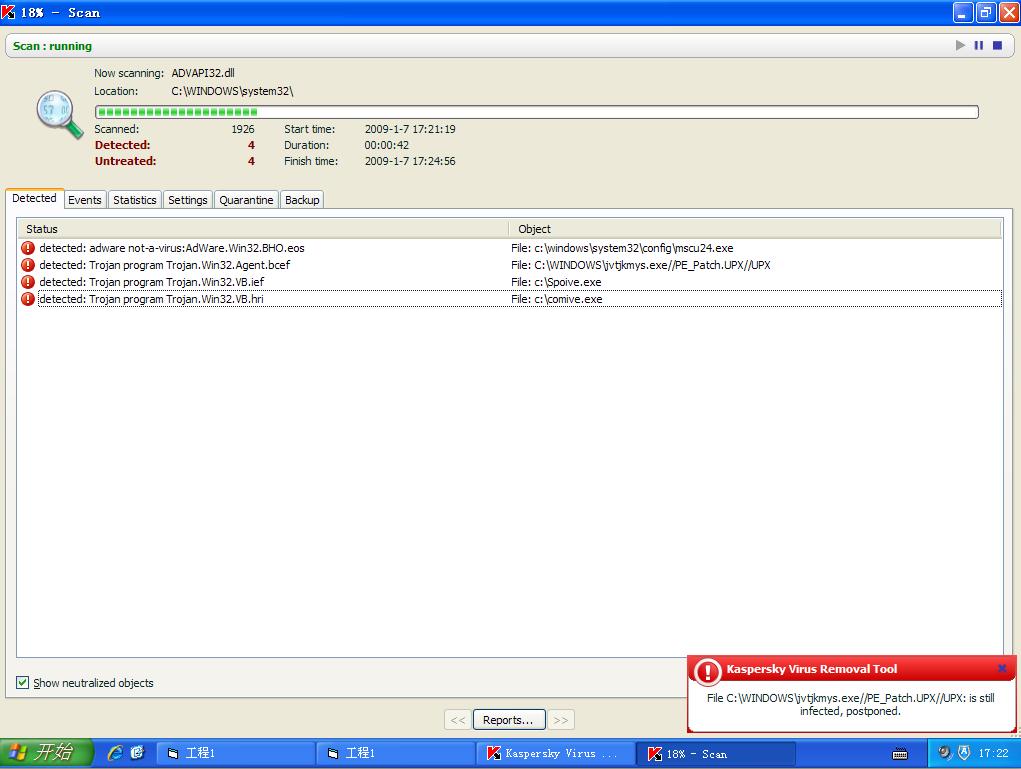Select the AdWare.Win32.BHO.eos detection row
Screen dimensions: 1021x769
510,248
